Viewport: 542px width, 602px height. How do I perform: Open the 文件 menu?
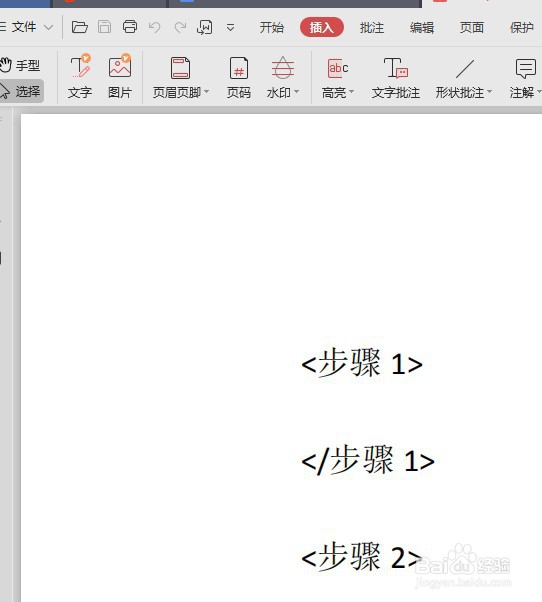tap(23, 27)
